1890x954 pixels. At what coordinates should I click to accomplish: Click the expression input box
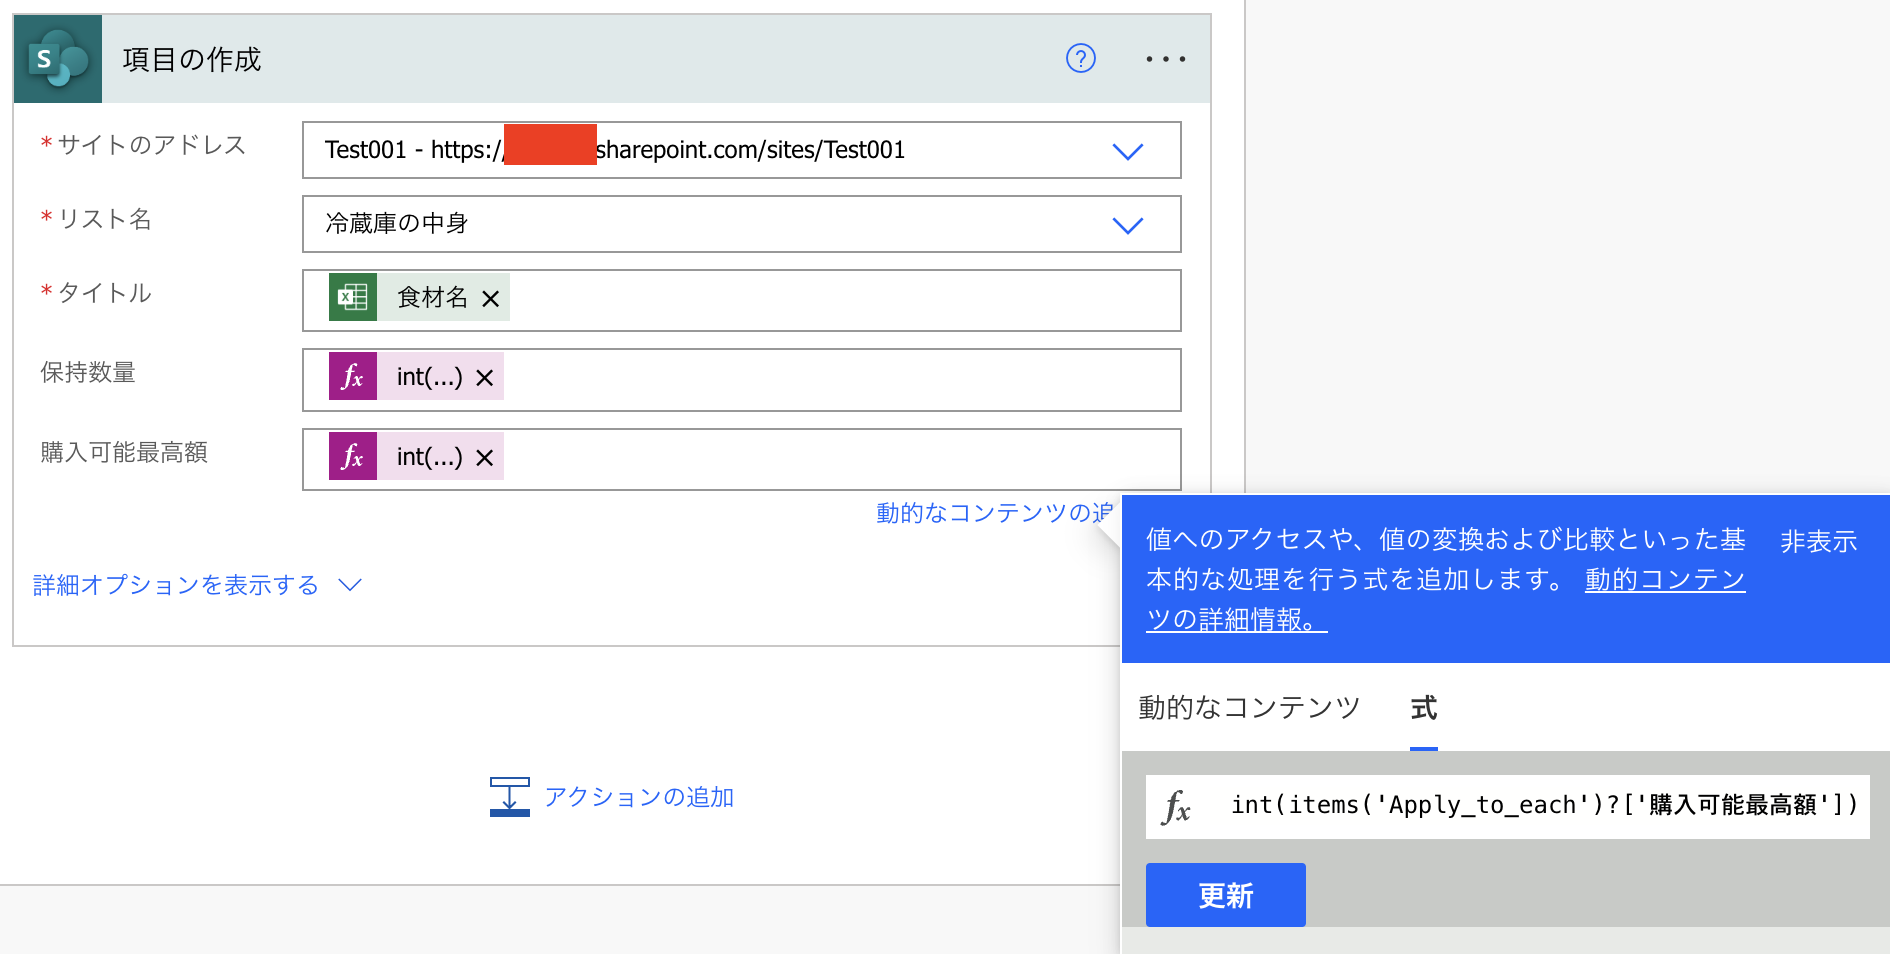click(x=1508, y=806)
